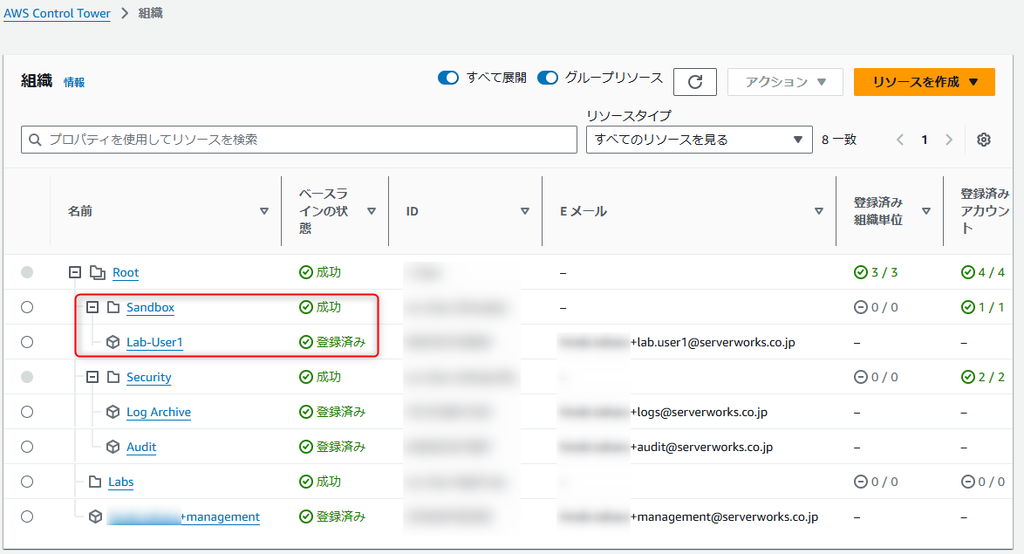1024x554 pixels.
Task: Click the Security folder icon
Action: (113, 377)
